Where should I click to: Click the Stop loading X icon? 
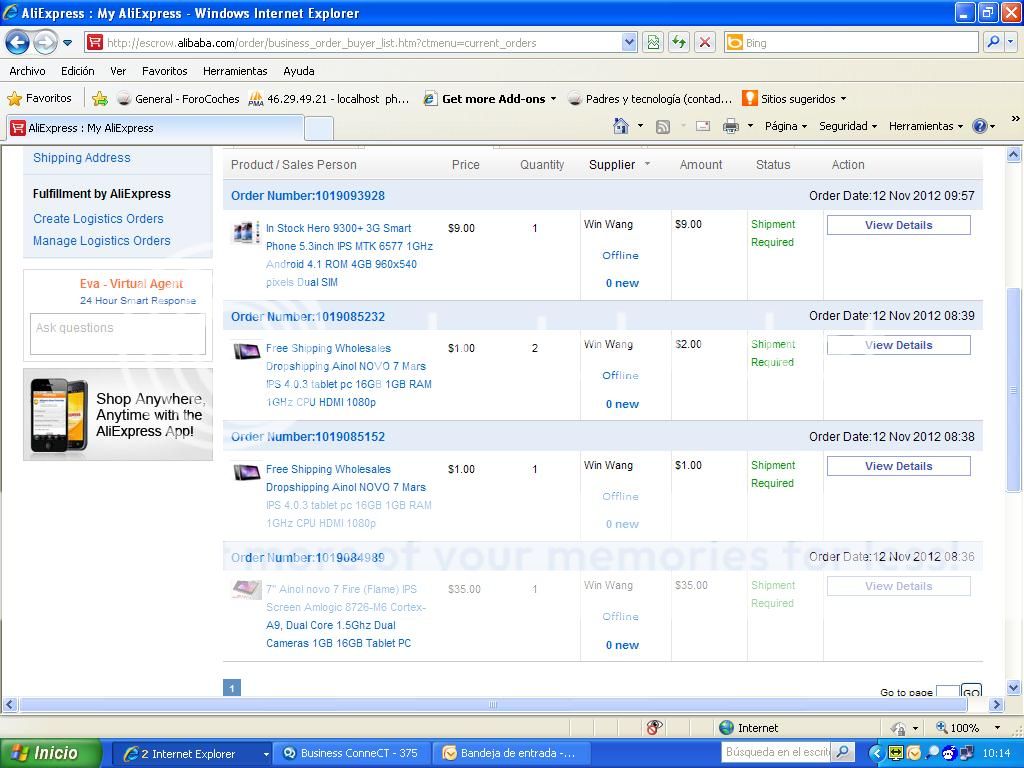click(x=705, y=42)
